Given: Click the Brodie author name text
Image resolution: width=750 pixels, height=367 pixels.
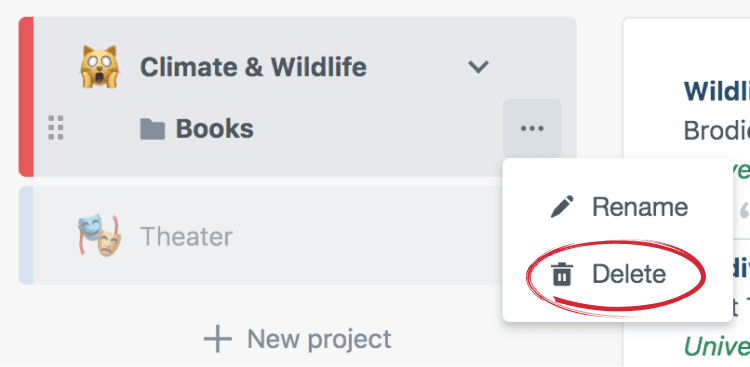Looking at the screenshot, I should (x=717, y=130).
